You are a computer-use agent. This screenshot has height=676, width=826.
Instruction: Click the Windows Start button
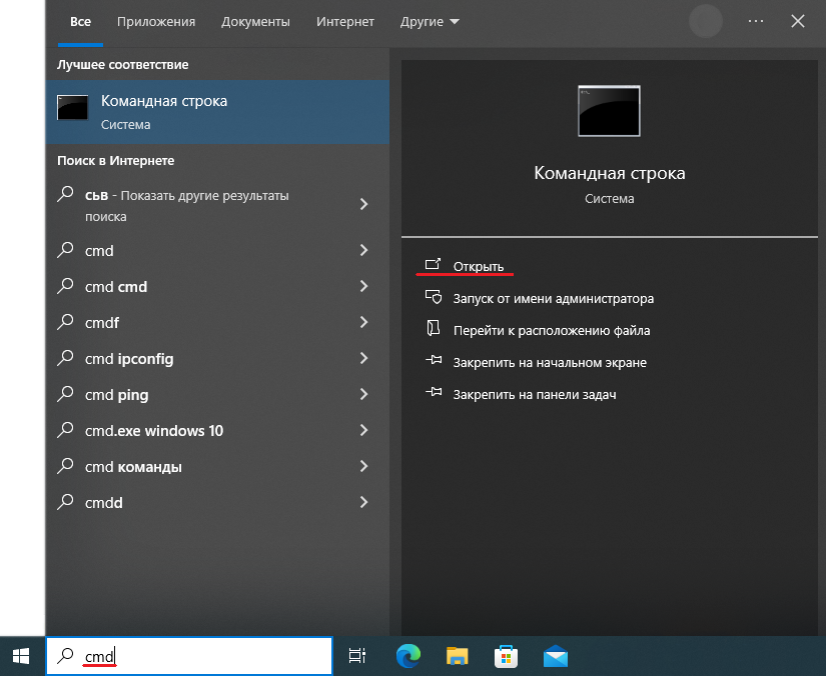[21, 656]
